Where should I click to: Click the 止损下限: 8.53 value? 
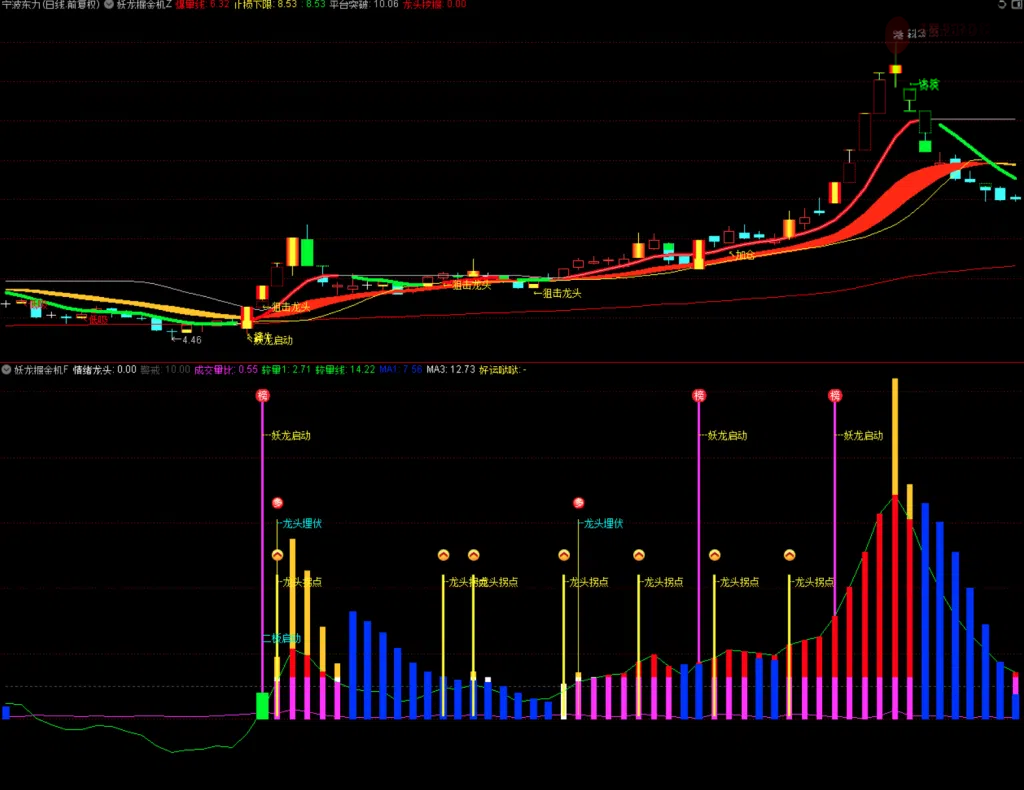point(265,4)
